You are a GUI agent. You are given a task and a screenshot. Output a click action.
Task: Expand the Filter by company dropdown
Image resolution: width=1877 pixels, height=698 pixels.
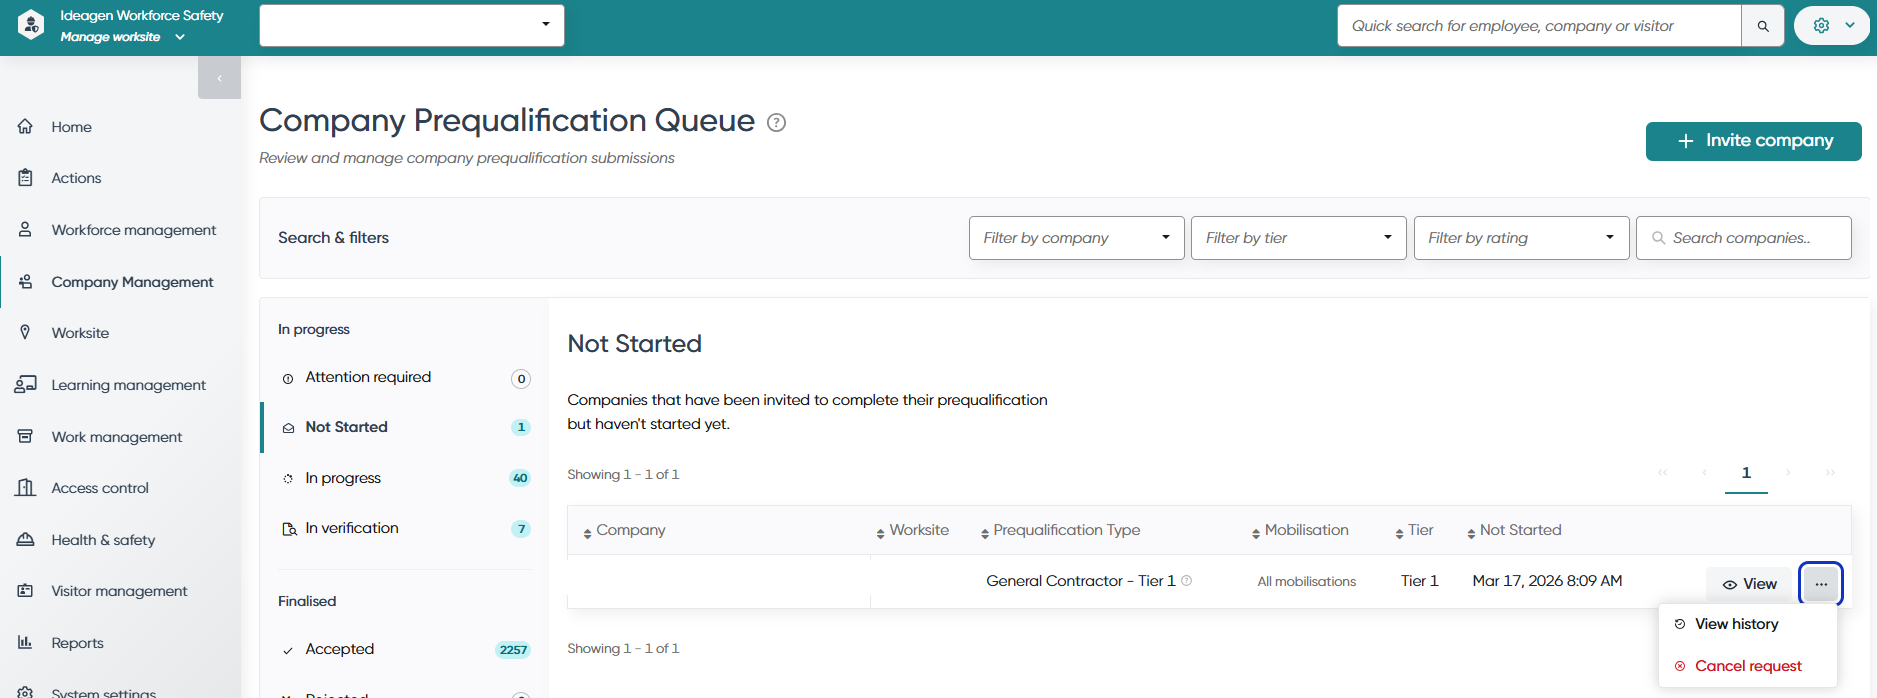pyautogui.click(x=1077, y=238)
